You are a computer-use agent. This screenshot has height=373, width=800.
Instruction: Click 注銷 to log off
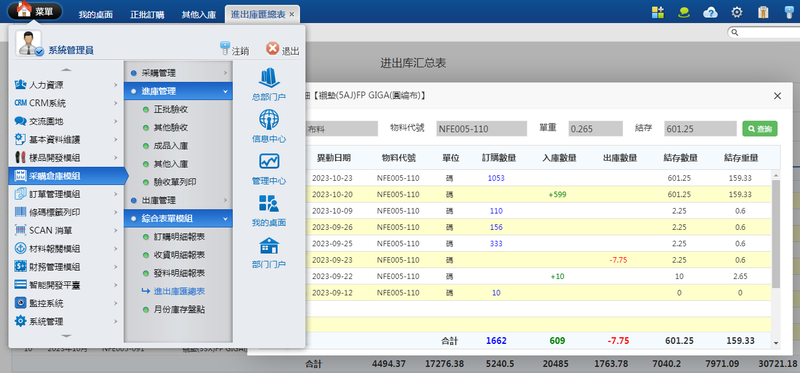coord(234,49)
